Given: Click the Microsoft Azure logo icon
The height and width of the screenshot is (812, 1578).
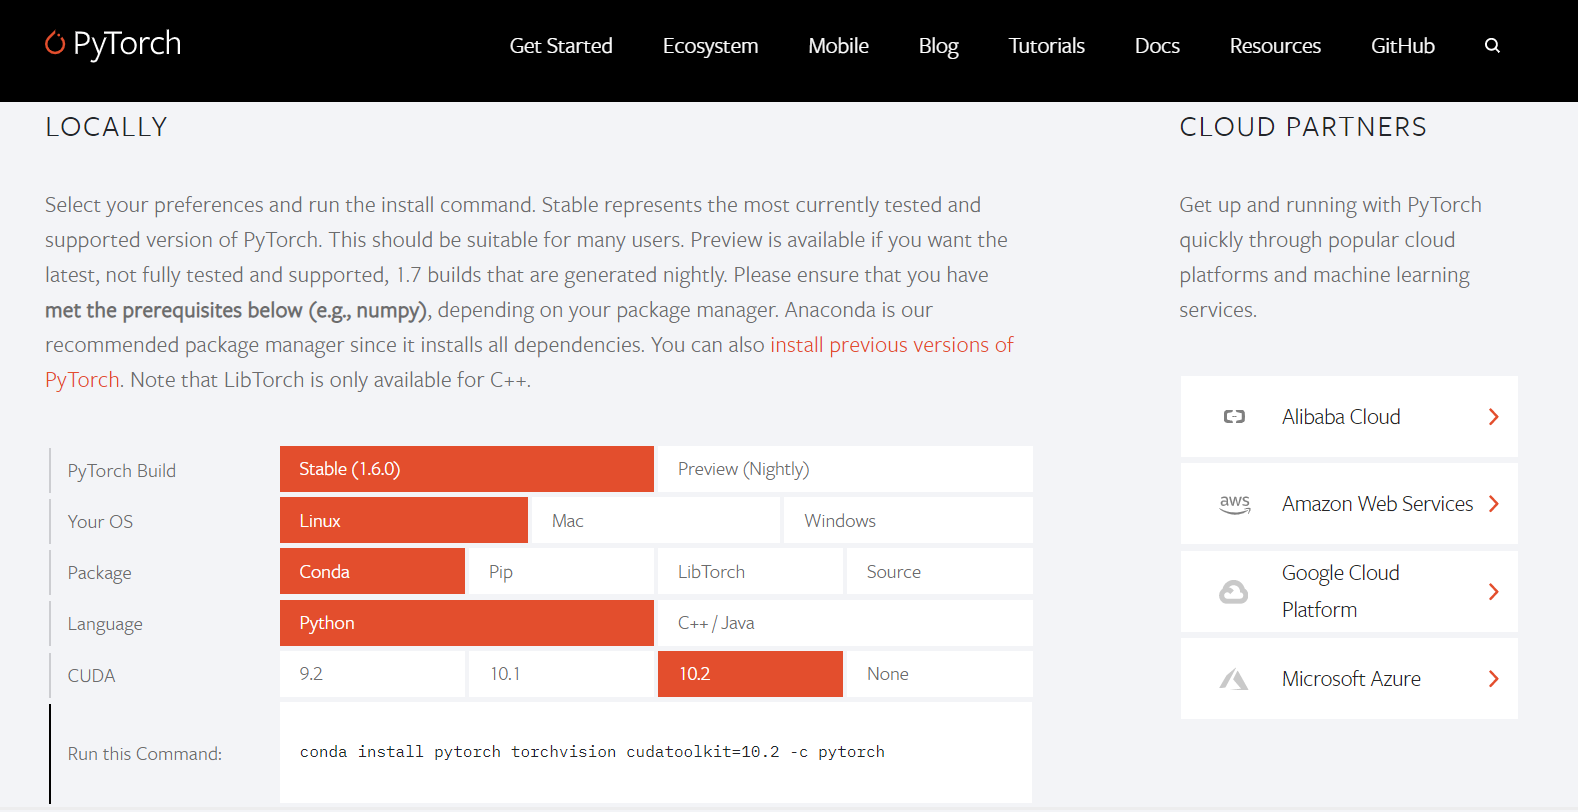Looking at the screenshot, I should coord(1234,680).
